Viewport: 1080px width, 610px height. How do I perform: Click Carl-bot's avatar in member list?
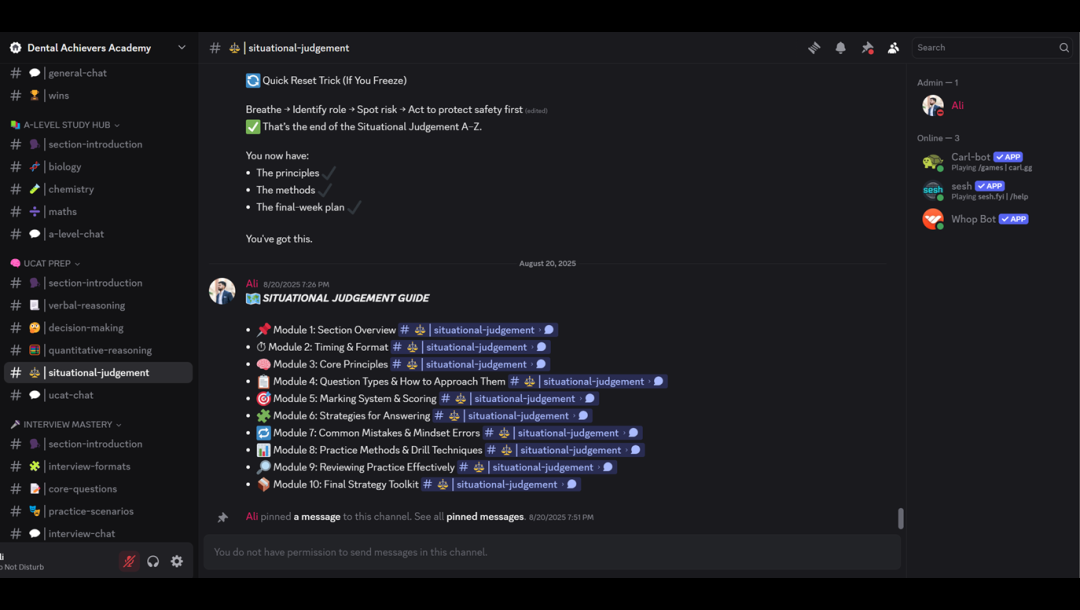pos(933,162)
